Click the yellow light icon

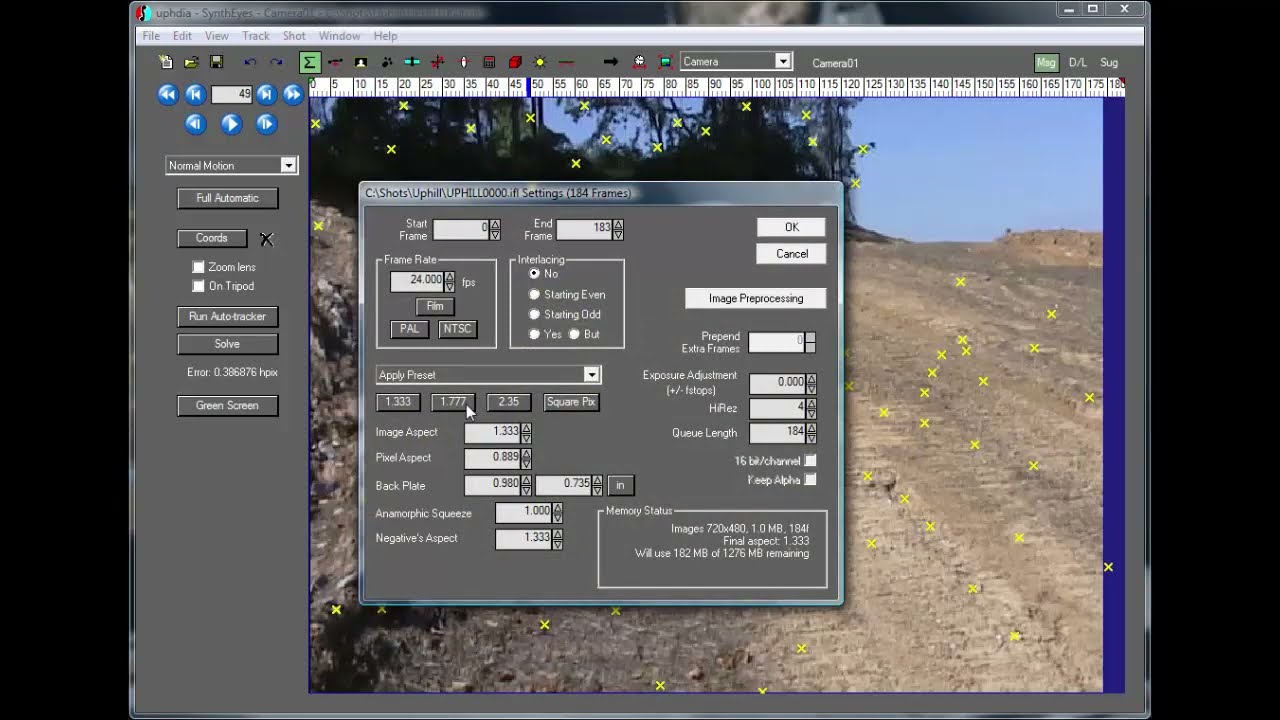pyautogui.click(x=540, y=62)
